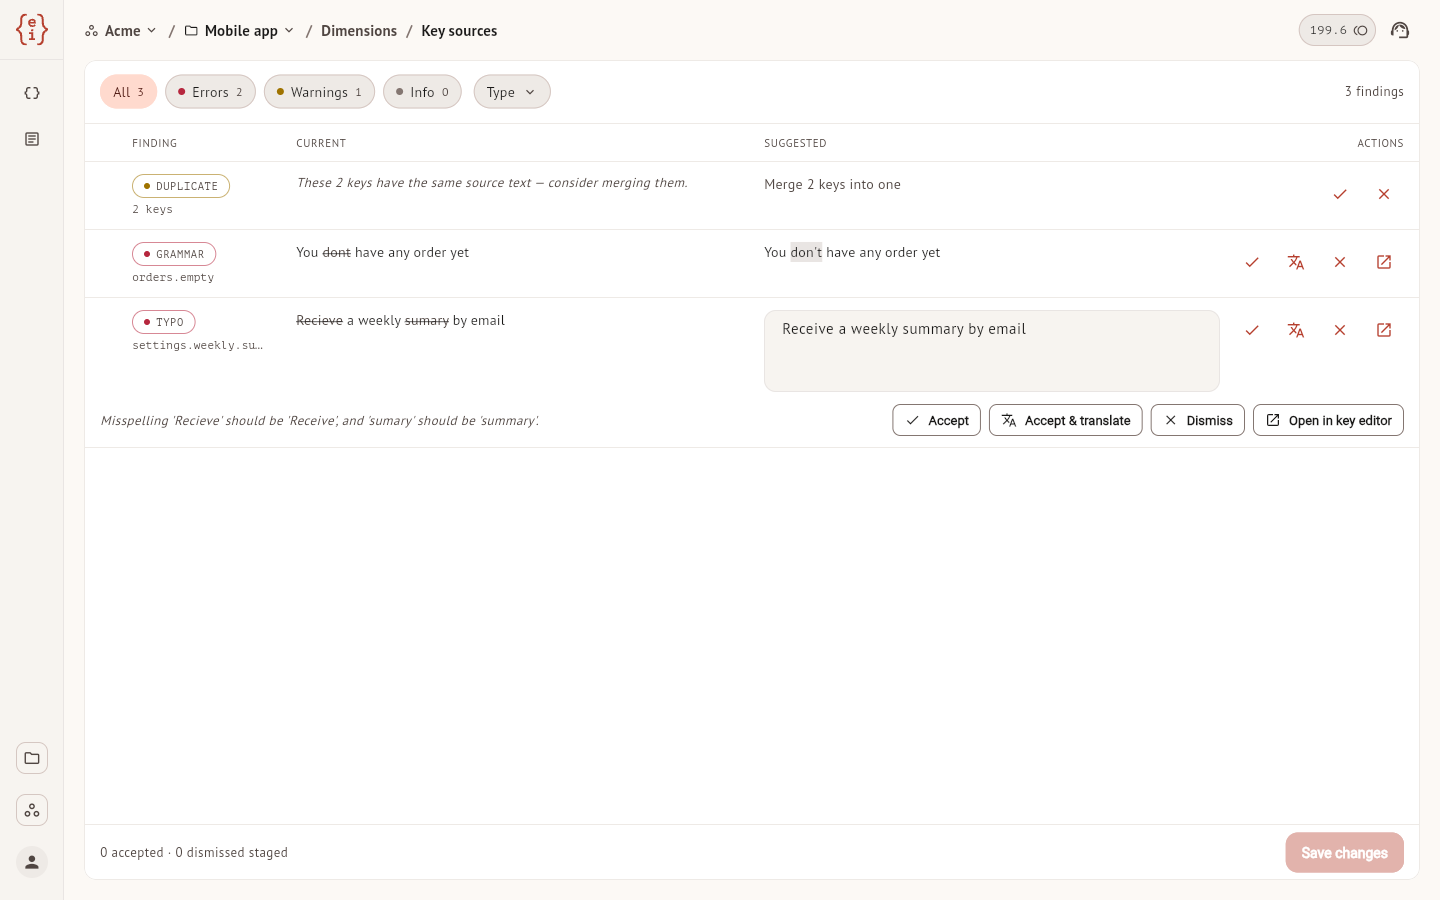Edit the suggested summary text field
The height and width of the screenshot is (900, 1440).
(992, 351)
